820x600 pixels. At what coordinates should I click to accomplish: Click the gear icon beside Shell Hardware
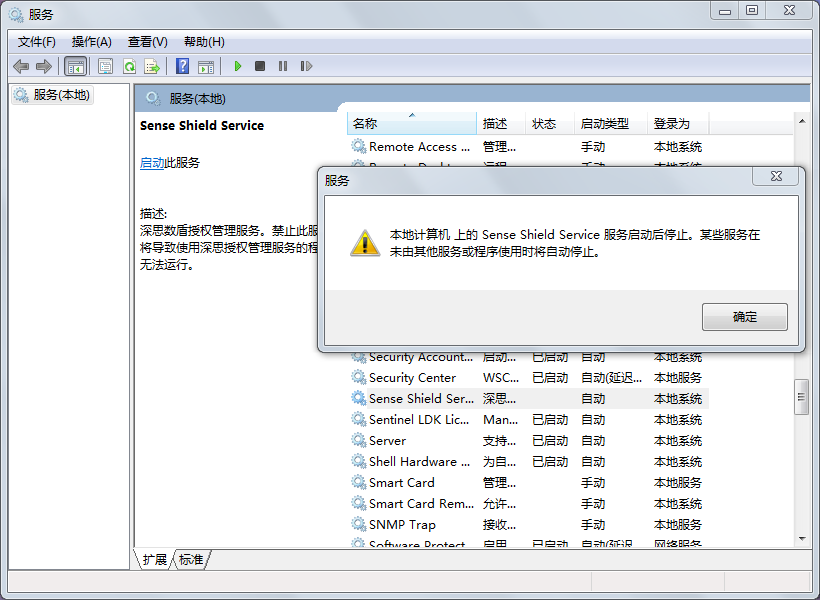pyautogui.click(x=358, y=461)
